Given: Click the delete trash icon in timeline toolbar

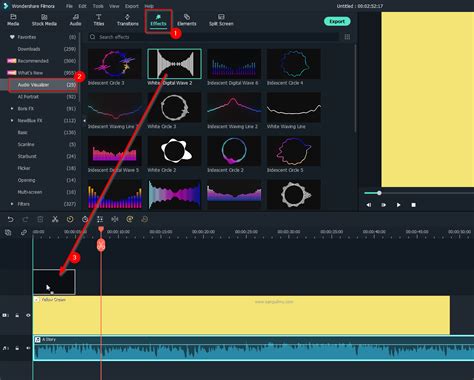Looking at the screenshot, I should pos(40,219).
